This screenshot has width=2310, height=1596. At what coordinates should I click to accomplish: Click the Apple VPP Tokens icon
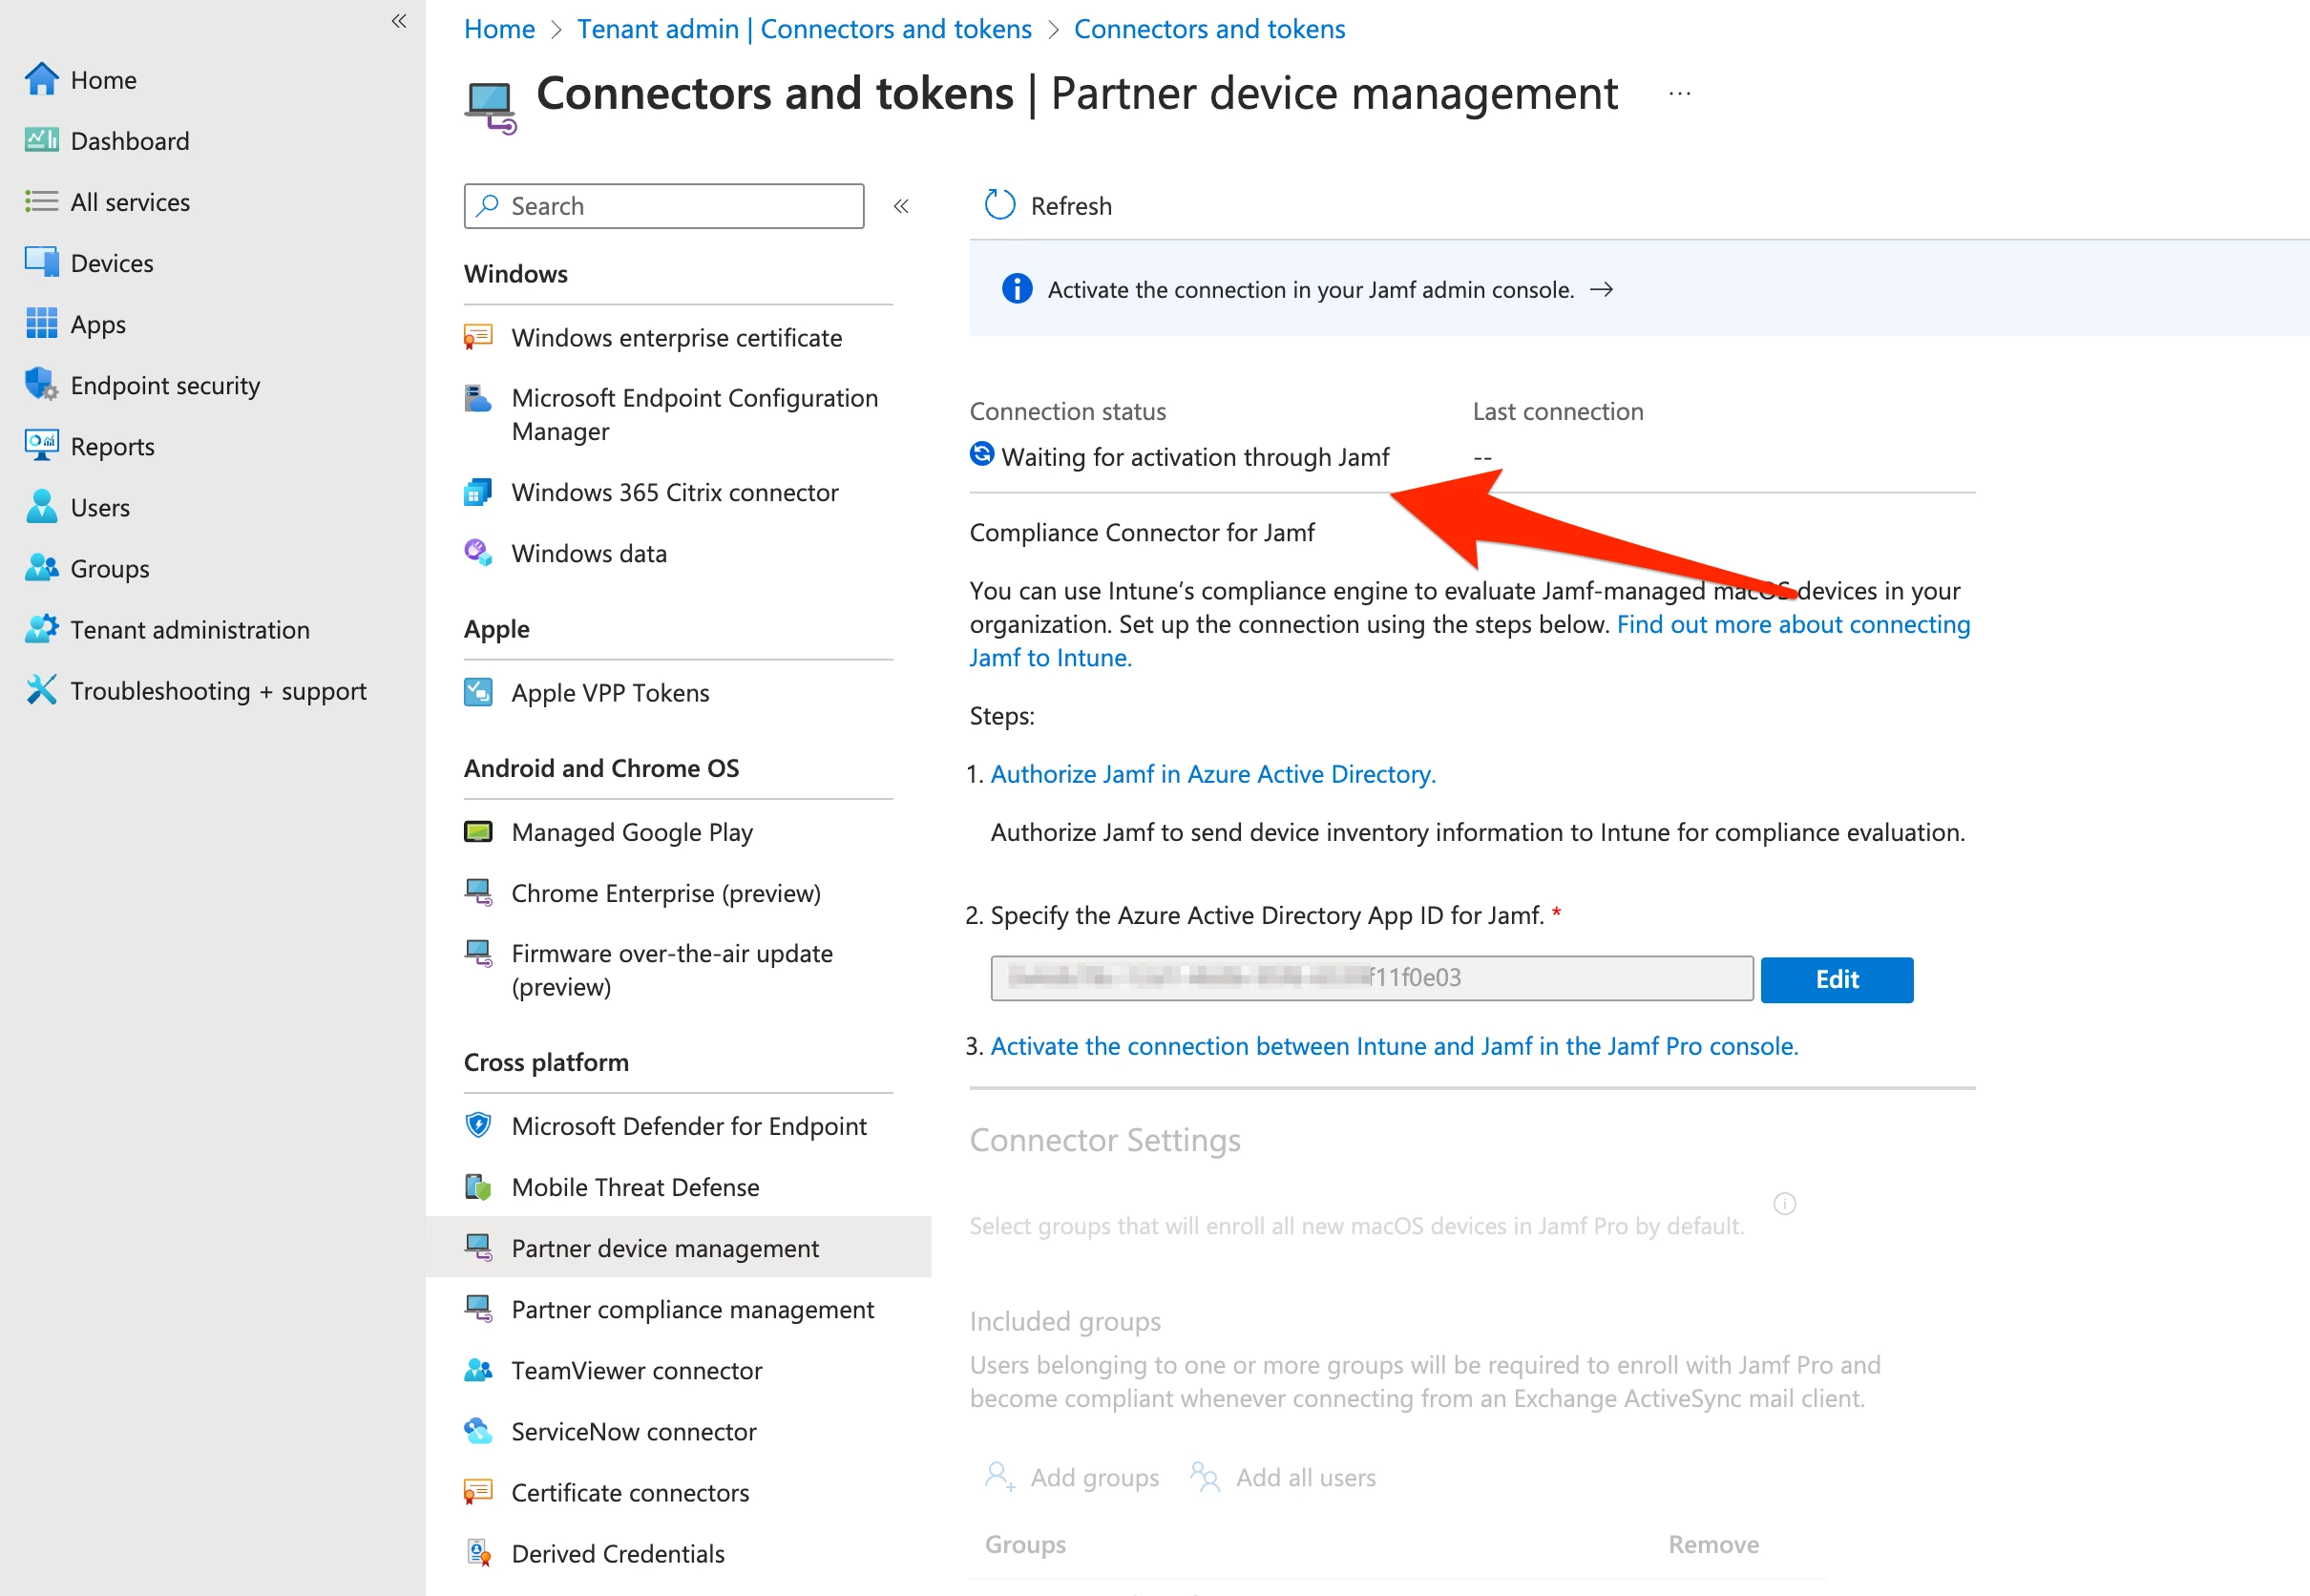pos(478,692)
